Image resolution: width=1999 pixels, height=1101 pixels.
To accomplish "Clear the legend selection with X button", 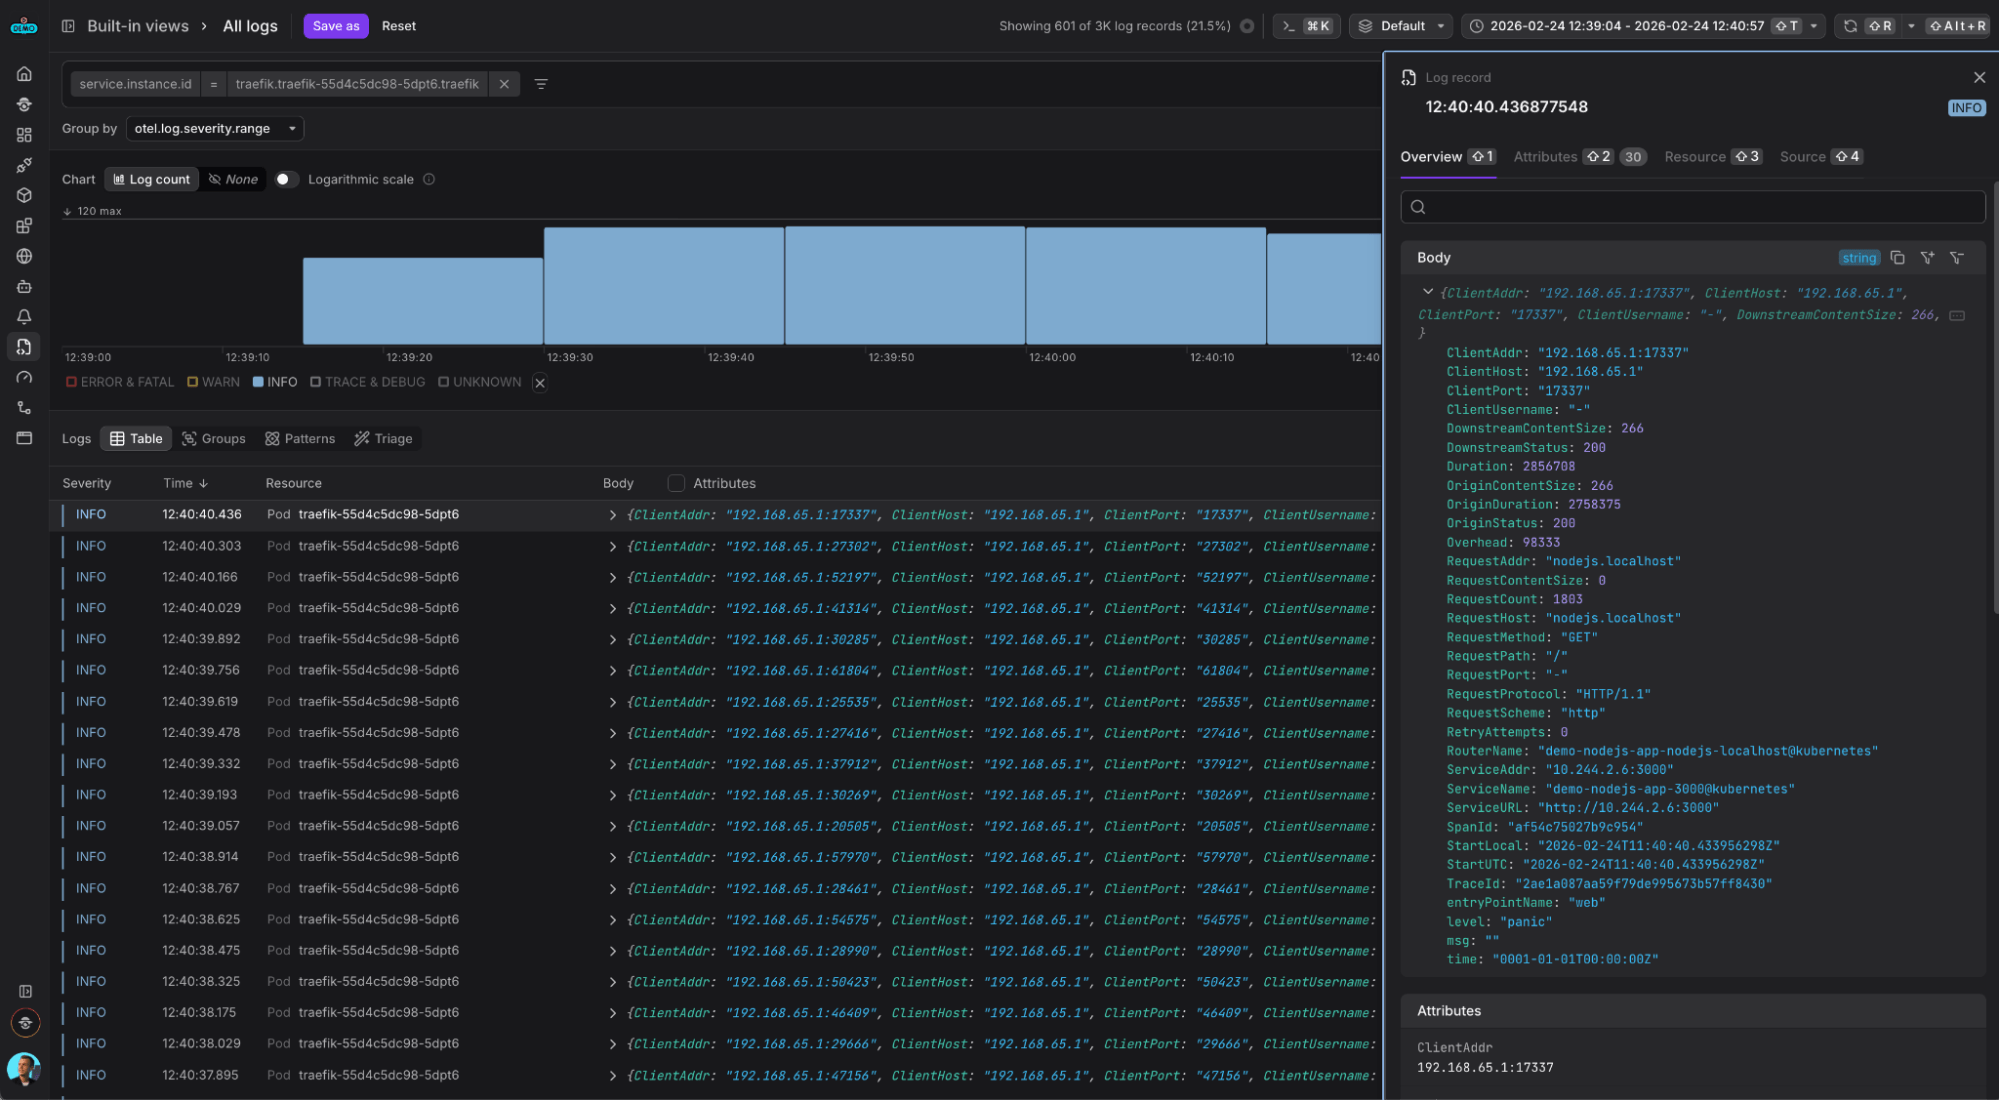I will (540, 383).
